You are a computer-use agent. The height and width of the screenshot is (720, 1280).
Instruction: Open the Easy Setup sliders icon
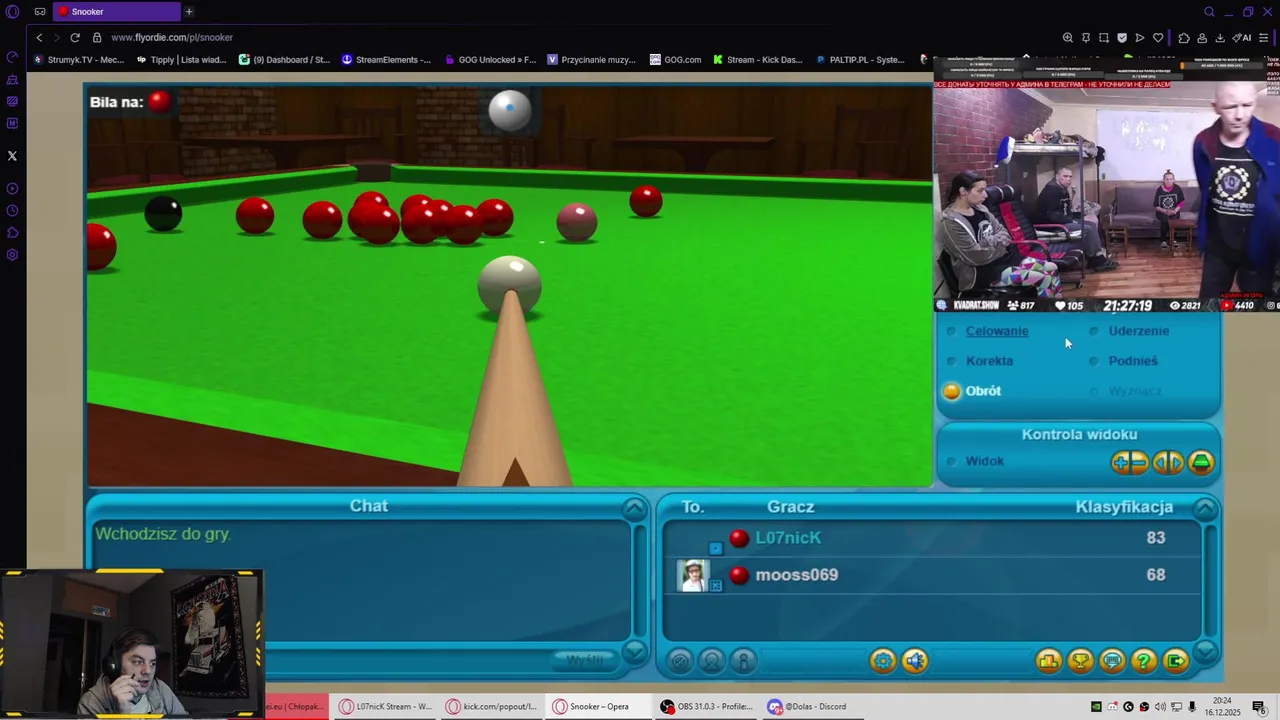tap(1264, 38)
